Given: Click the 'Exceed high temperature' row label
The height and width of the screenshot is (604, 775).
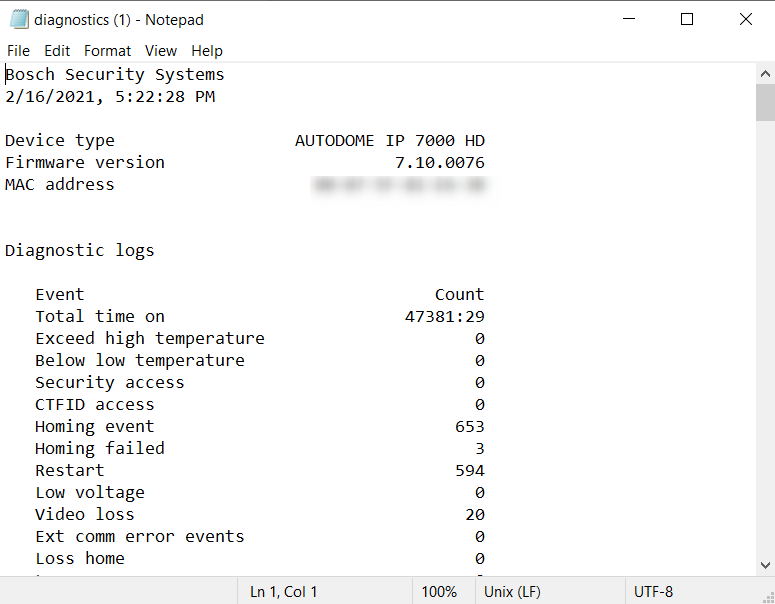Looking at the screenshot, I should 150,339.
